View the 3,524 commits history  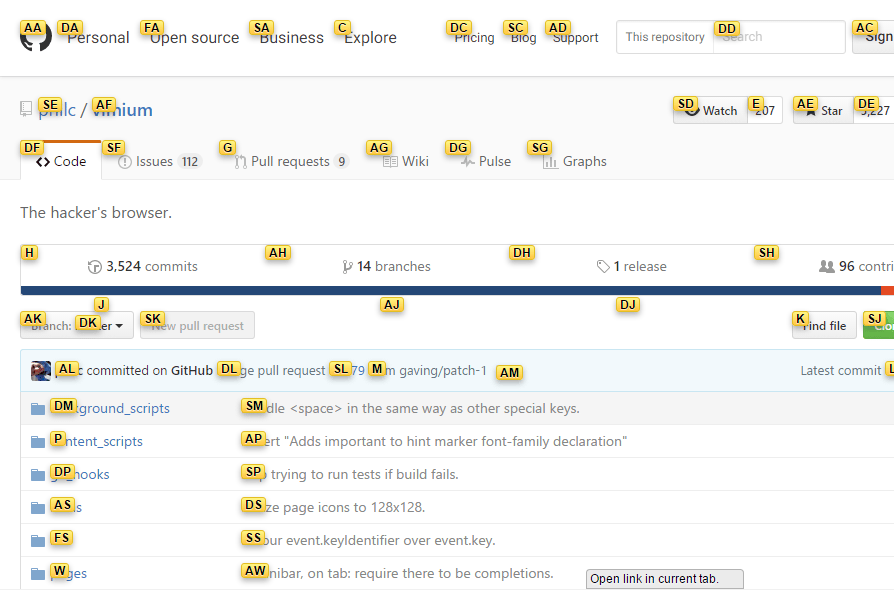pos(143,266)
